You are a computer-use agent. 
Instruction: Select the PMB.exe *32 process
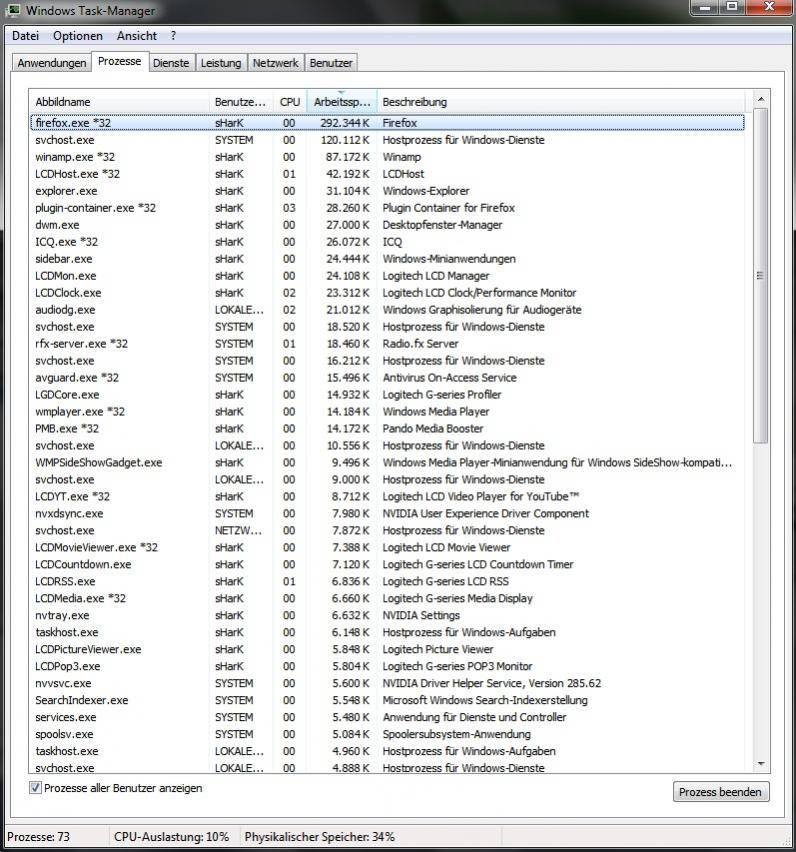pos(387,429)
